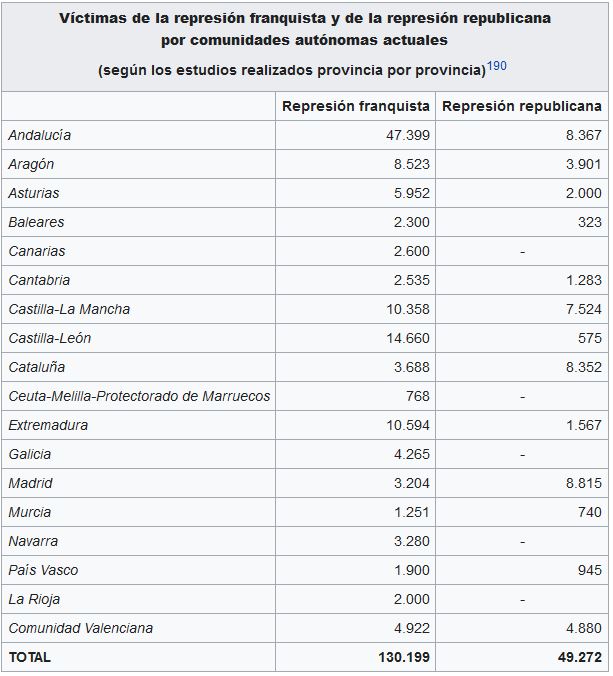Image resolution: width=613 pixels, height=676 pixels.
Task: Click Castilla-León's franquista value 14.660
Action: tap(408, 338)
